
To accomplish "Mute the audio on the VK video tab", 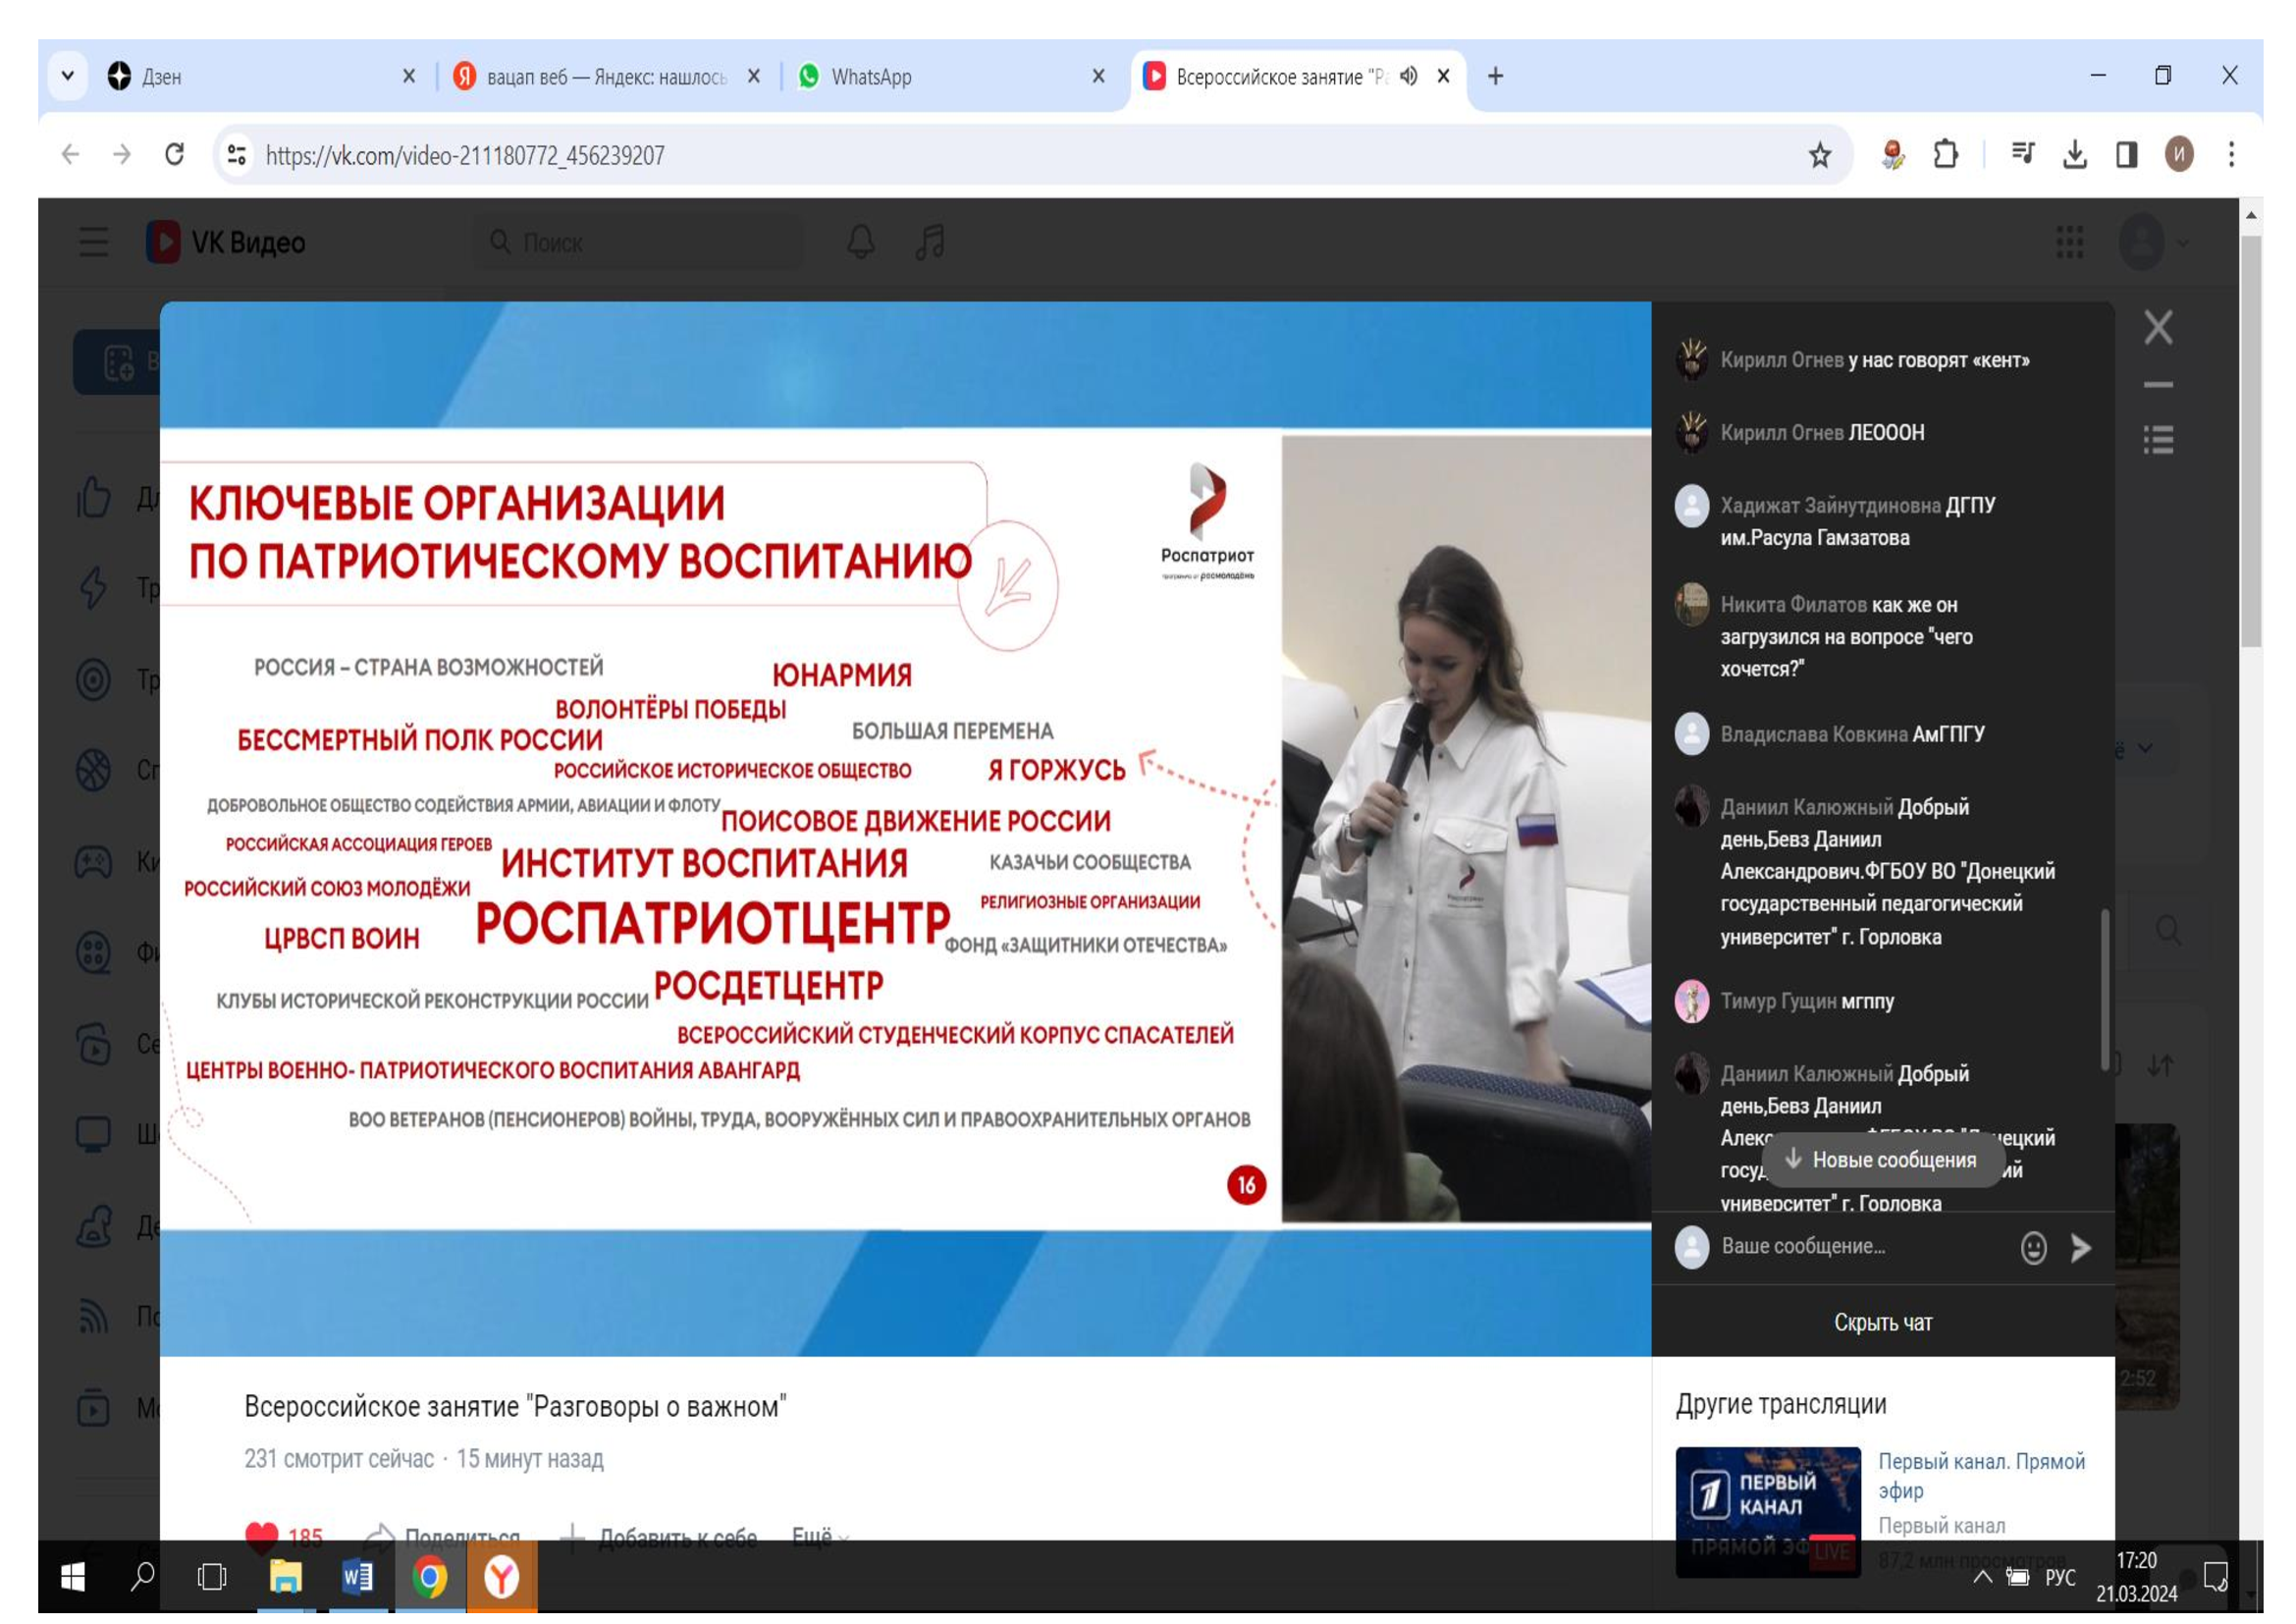I will 1408,76.
